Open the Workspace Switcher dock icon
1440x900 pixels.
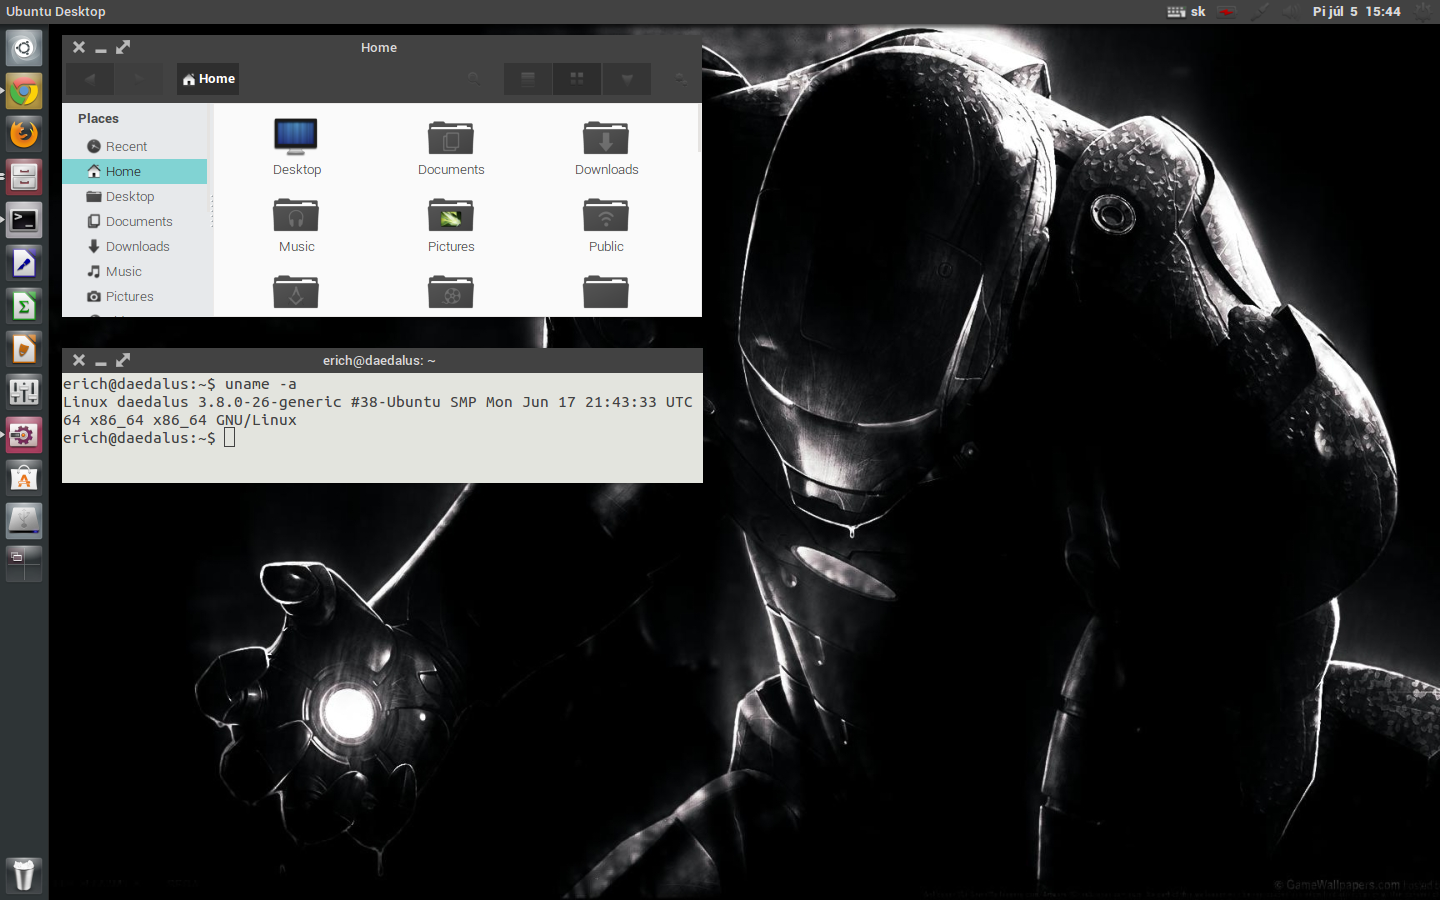pyautogui.click(x=24, y=564)
